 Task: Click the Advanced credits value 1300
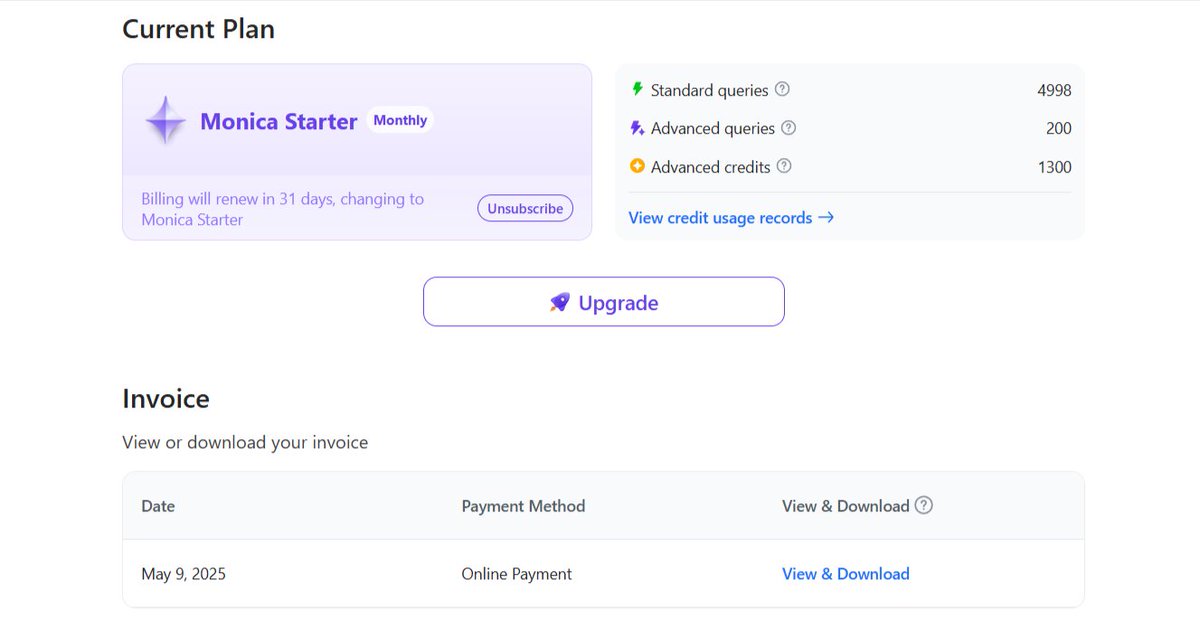tap(1054, 167)
